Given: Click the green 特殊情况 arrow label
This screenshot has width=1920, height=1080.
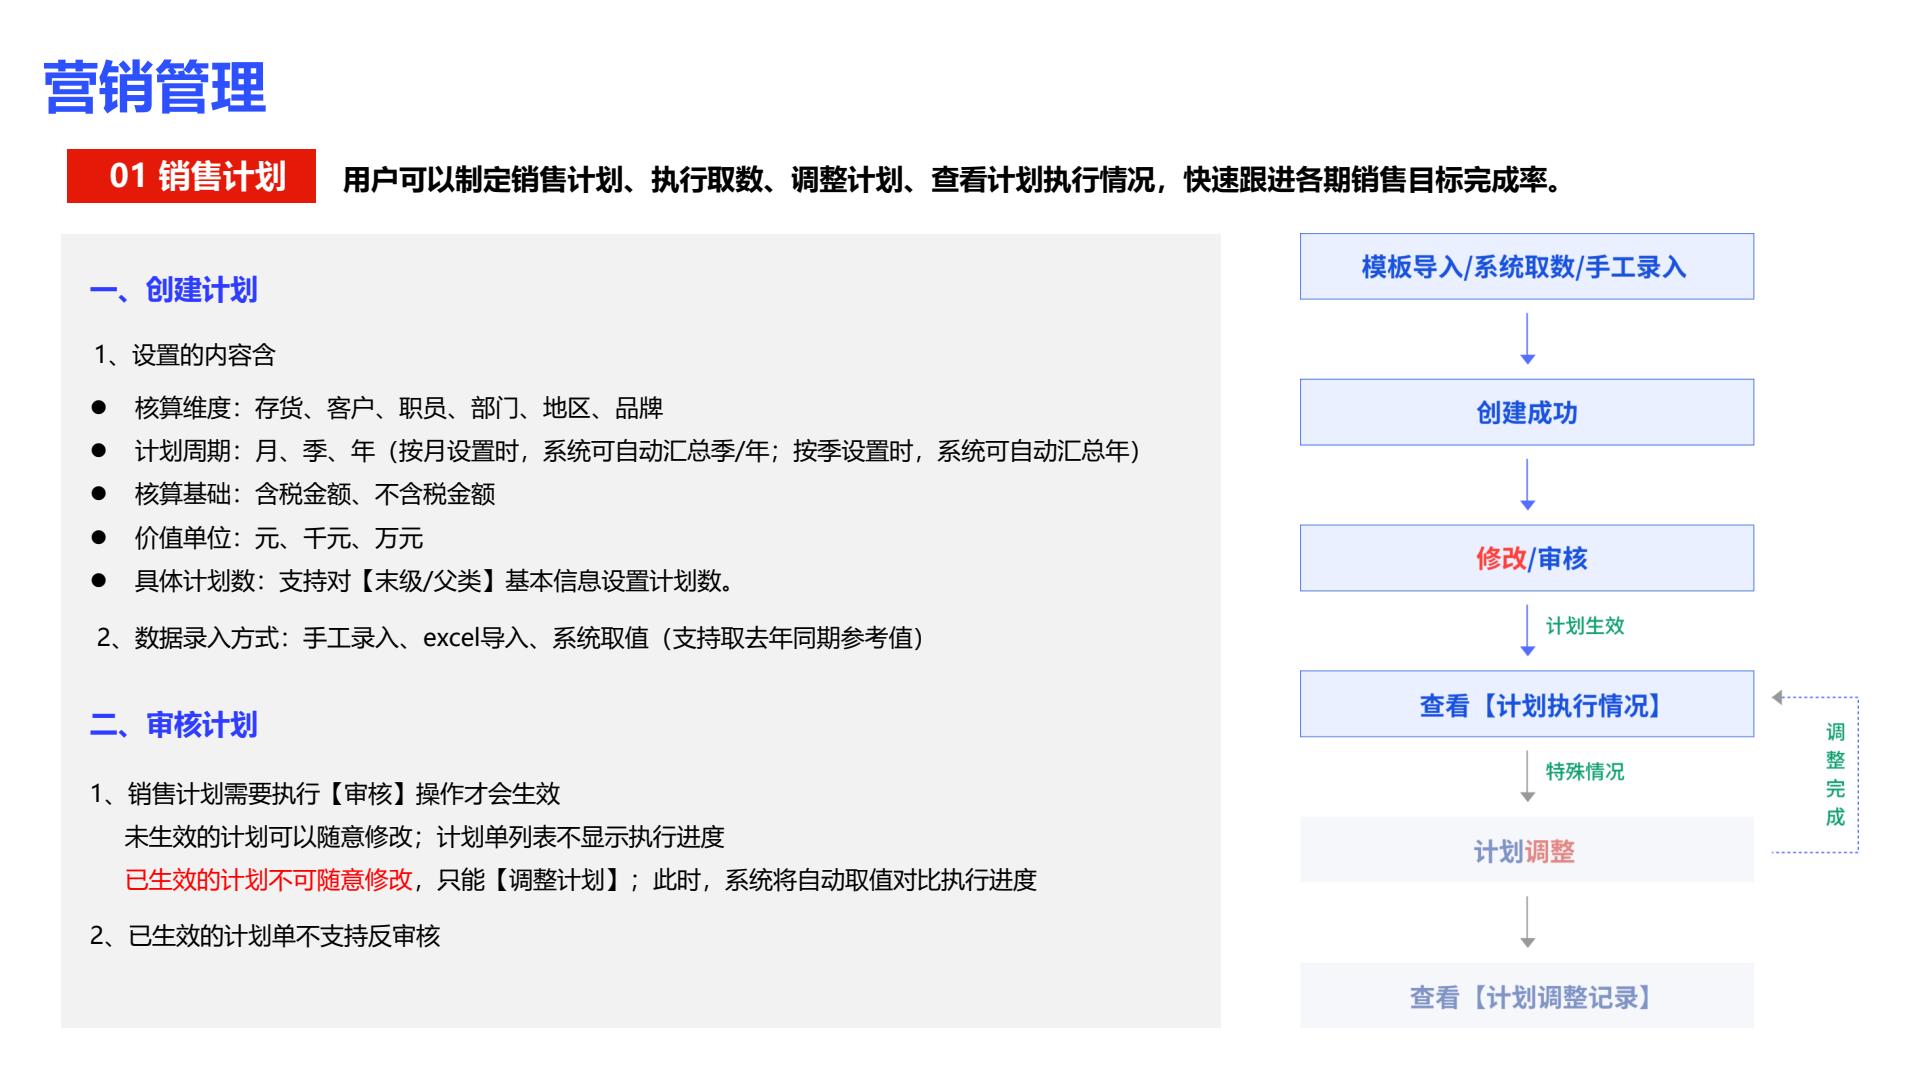Looking at the screenshot, I should (1585, 772).
